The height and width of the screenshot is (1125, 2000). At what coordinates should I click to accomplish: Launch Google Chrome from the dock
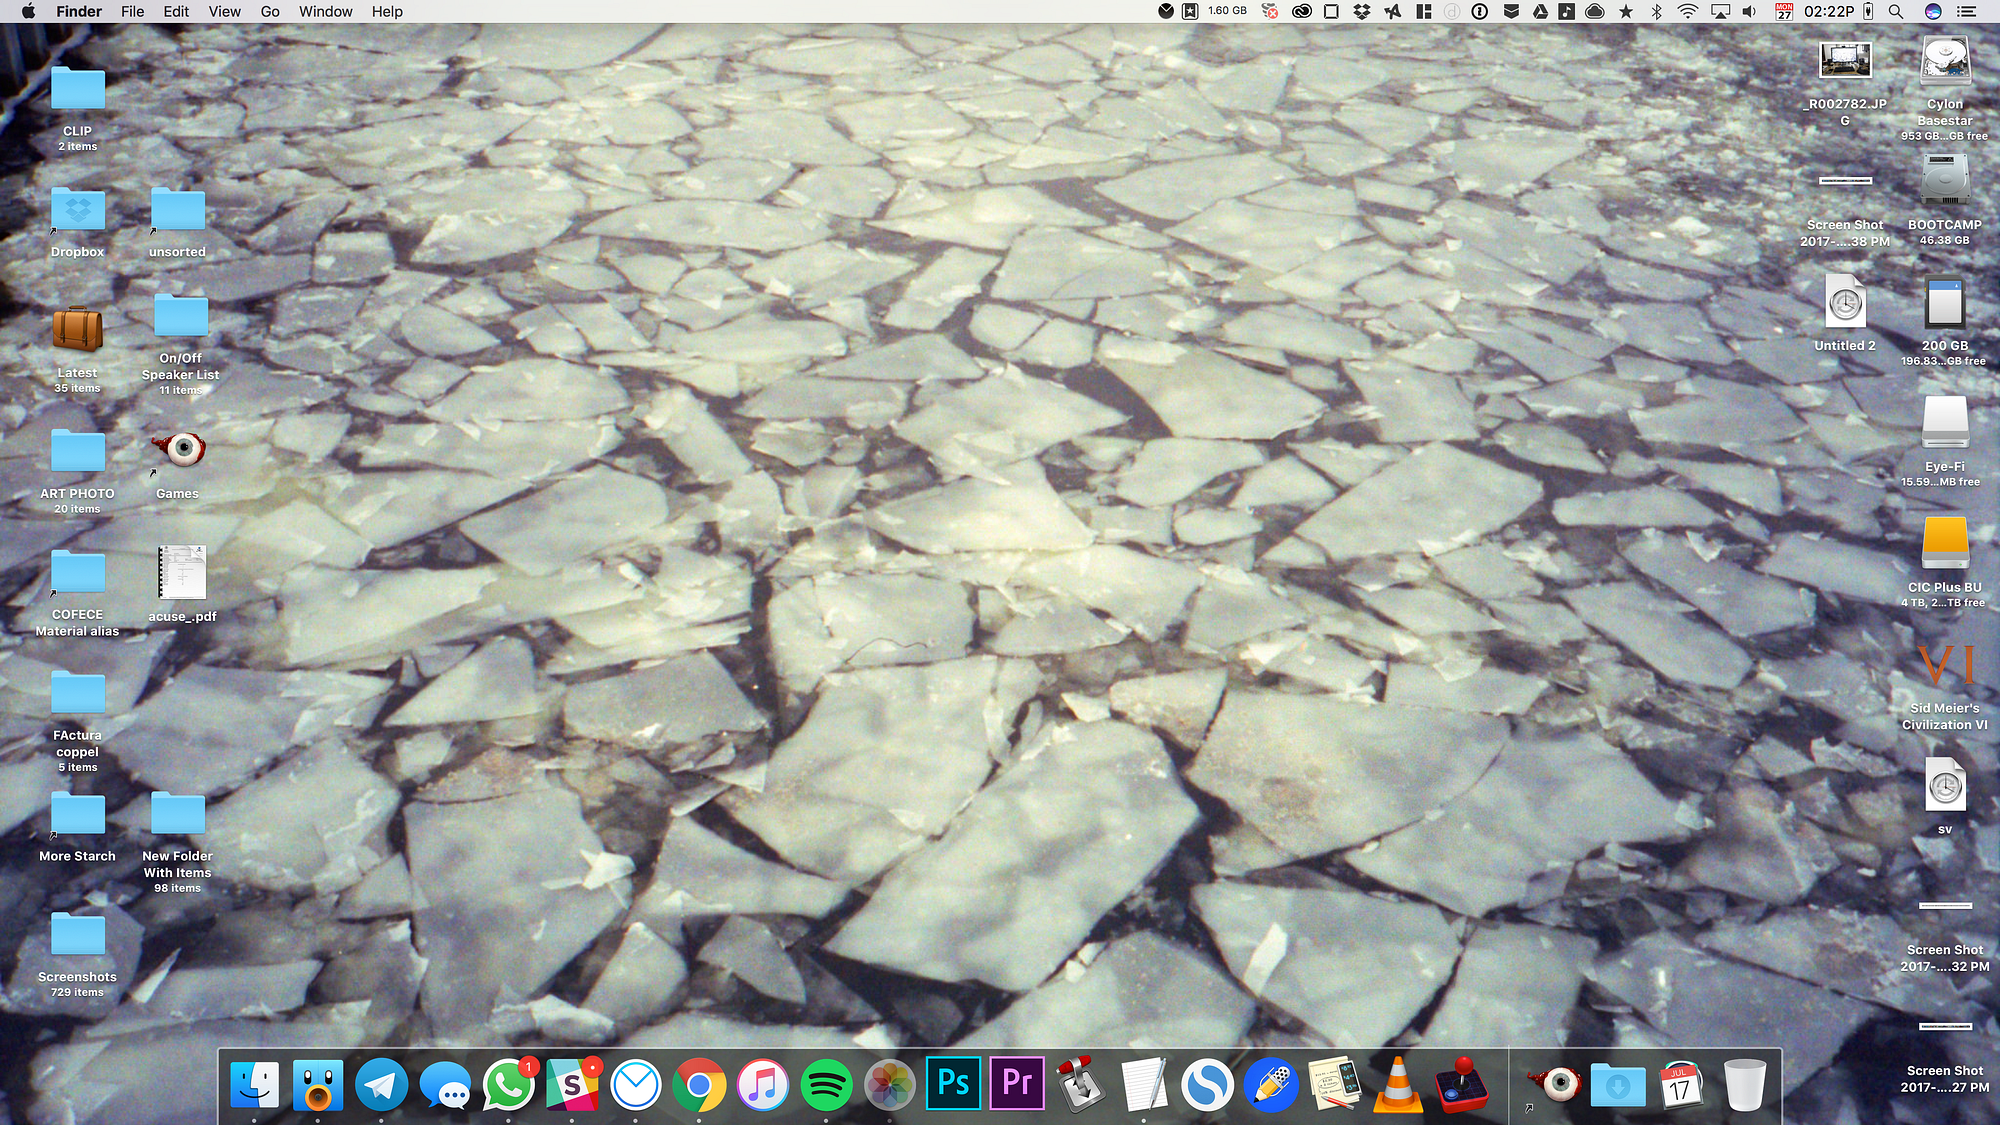(699, 1085)
